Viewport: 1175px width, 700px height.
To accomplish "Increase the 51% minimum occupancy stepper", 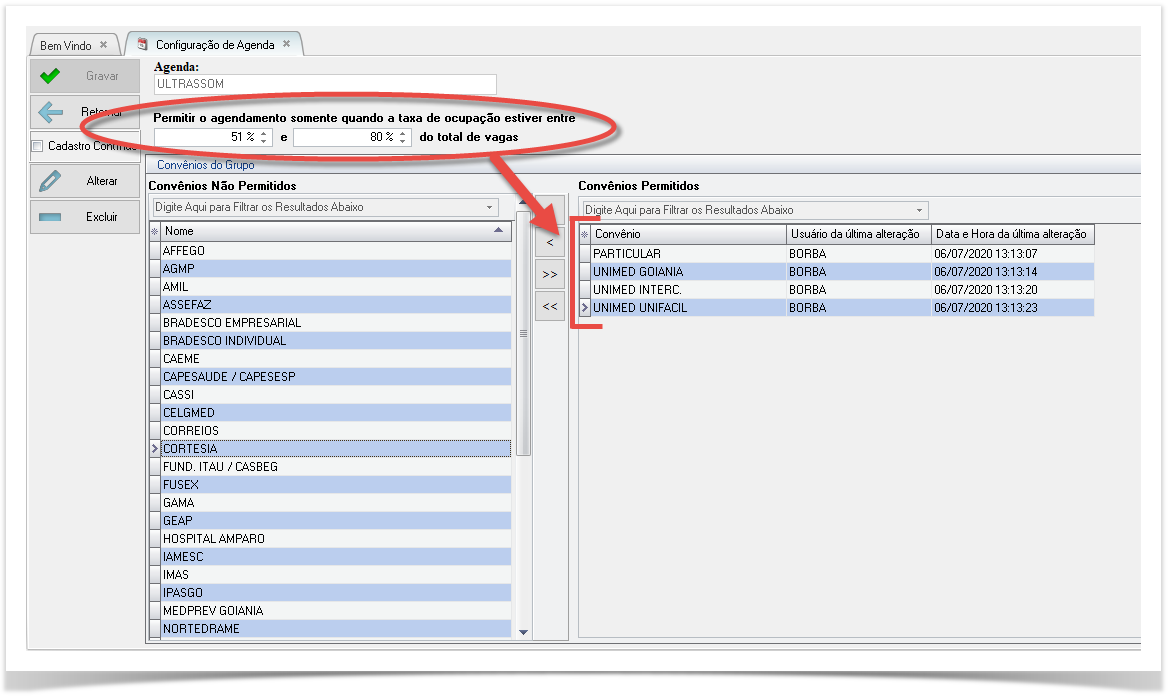I will pyautogui.click(x=264, y=133).
